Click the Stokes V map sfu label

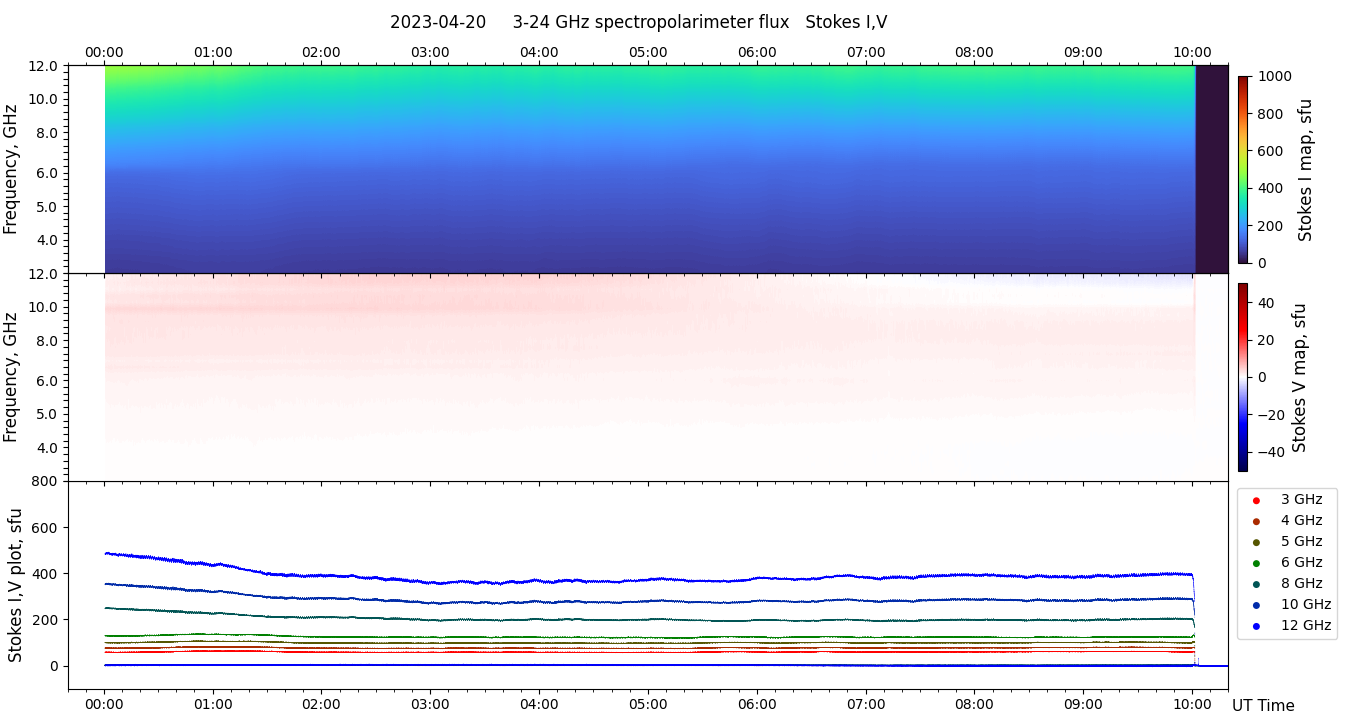(1300, 377)
